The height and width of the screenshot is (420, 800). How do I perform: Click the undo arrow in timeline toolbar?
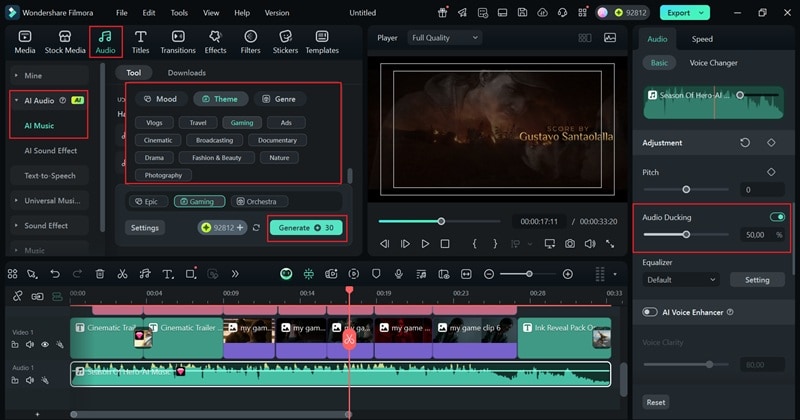tap(55, 274)
